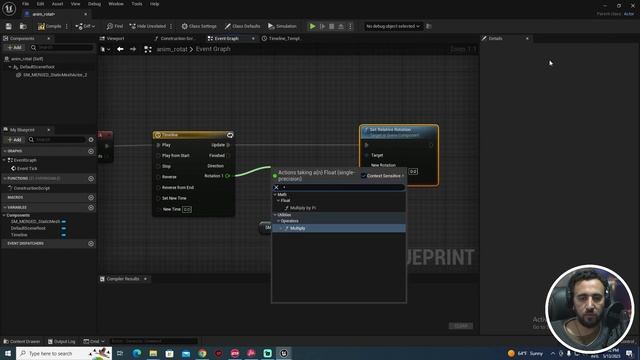Open the Diff dropdown
The image size is (640, 360).
tap(85, 26)
